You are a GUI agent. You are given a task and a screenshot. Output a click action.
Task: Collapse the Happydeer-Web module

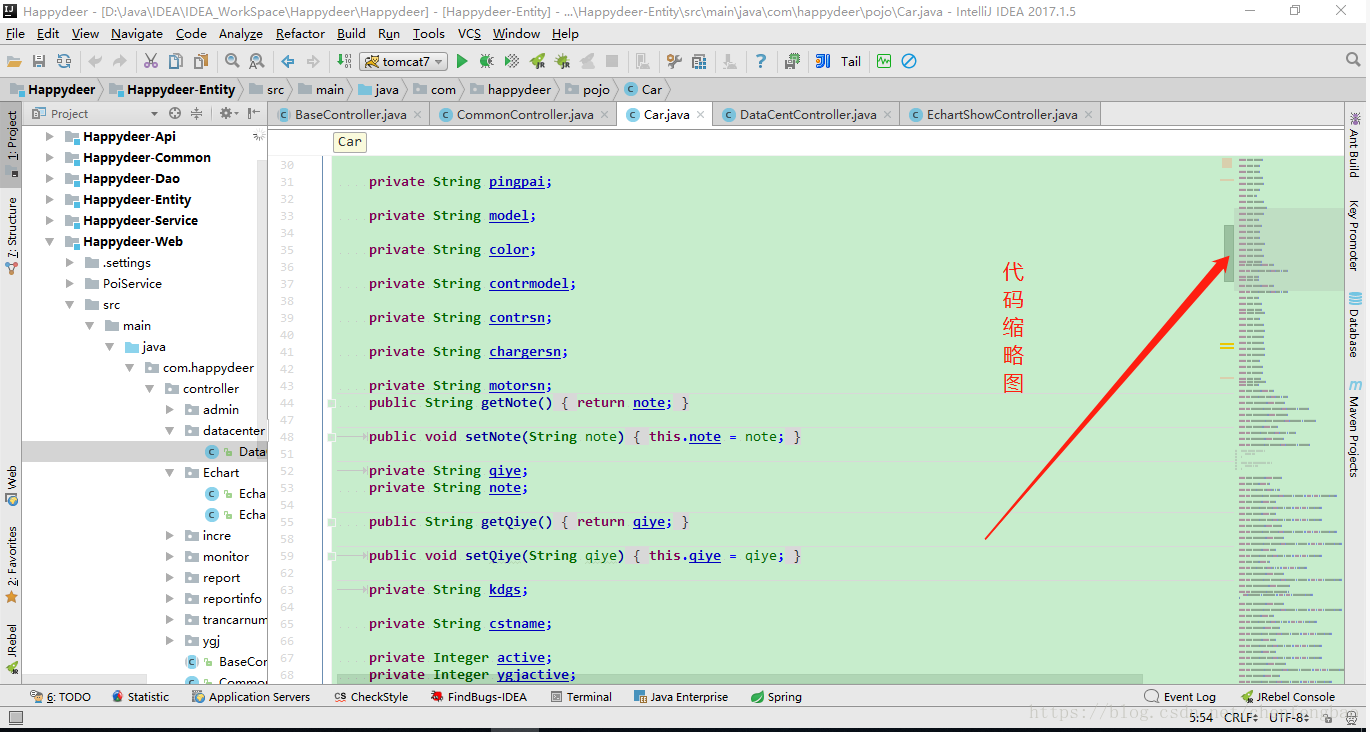49,242
